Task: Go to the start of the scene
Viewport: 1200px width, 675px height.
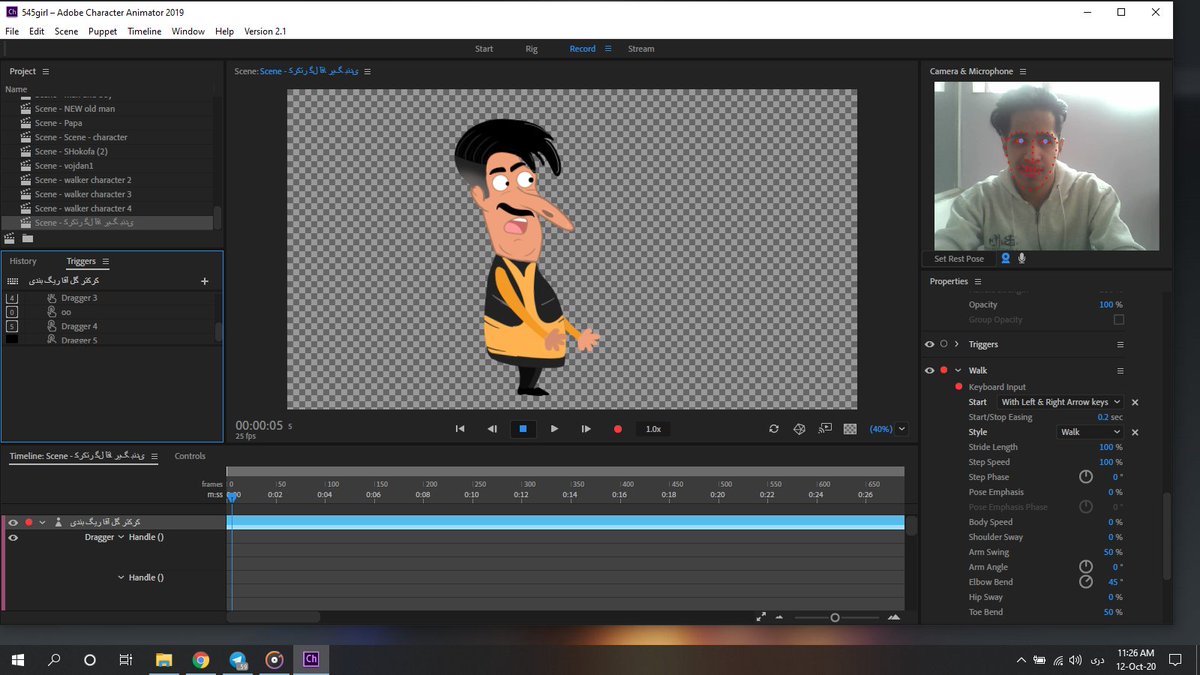Action: [460, 429]
